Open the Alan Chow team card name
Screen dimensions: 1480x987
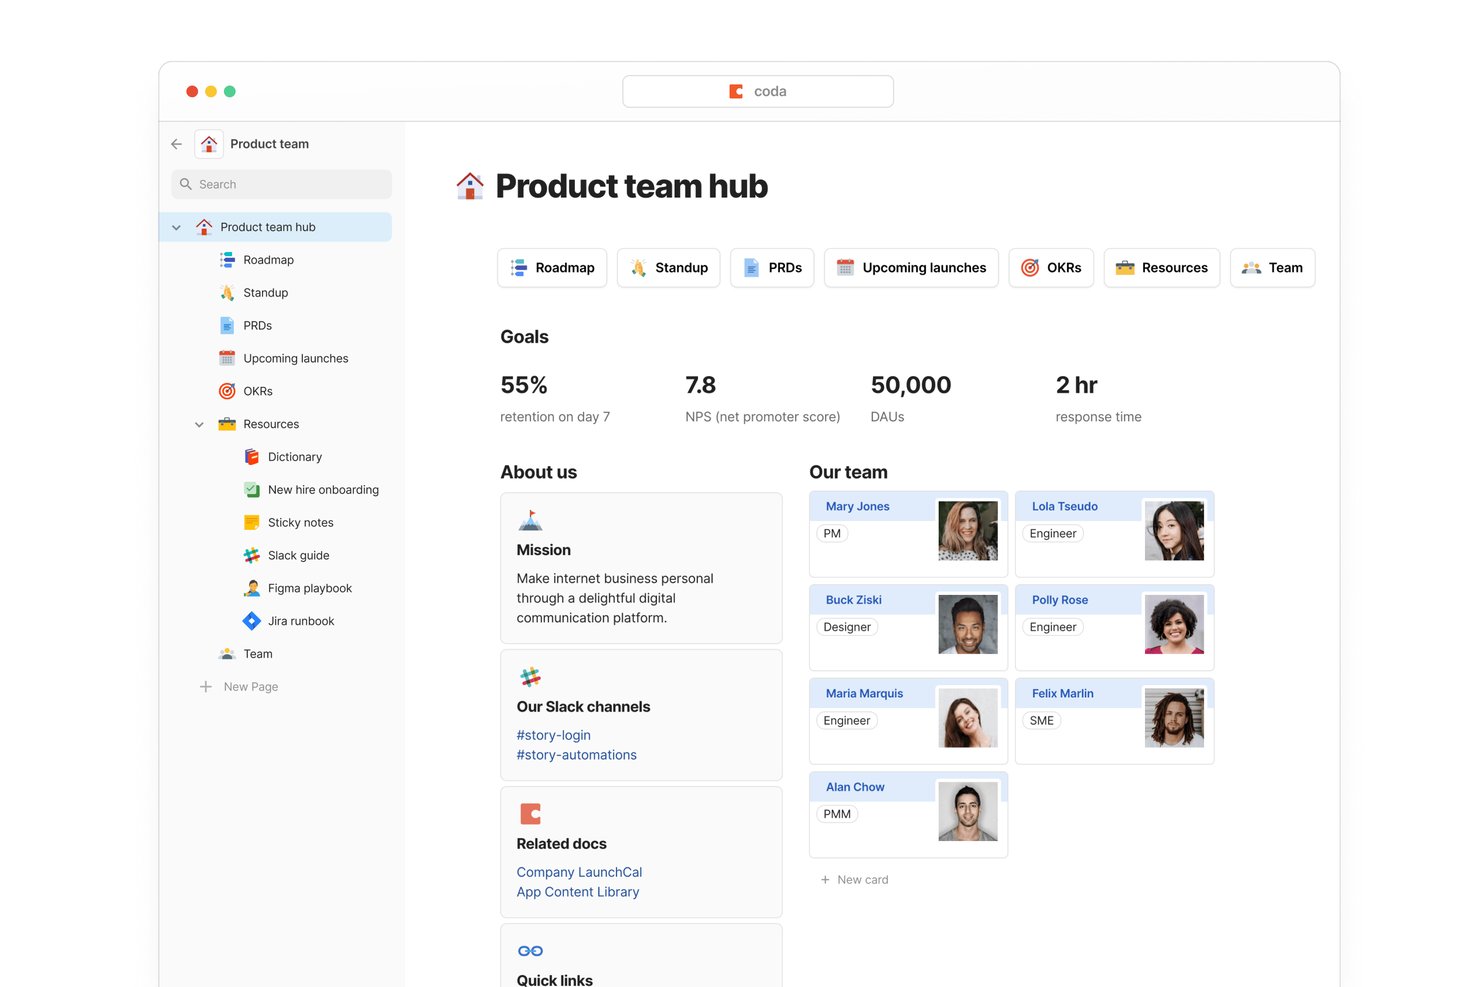pyautogui.click(x=855, y=787)
